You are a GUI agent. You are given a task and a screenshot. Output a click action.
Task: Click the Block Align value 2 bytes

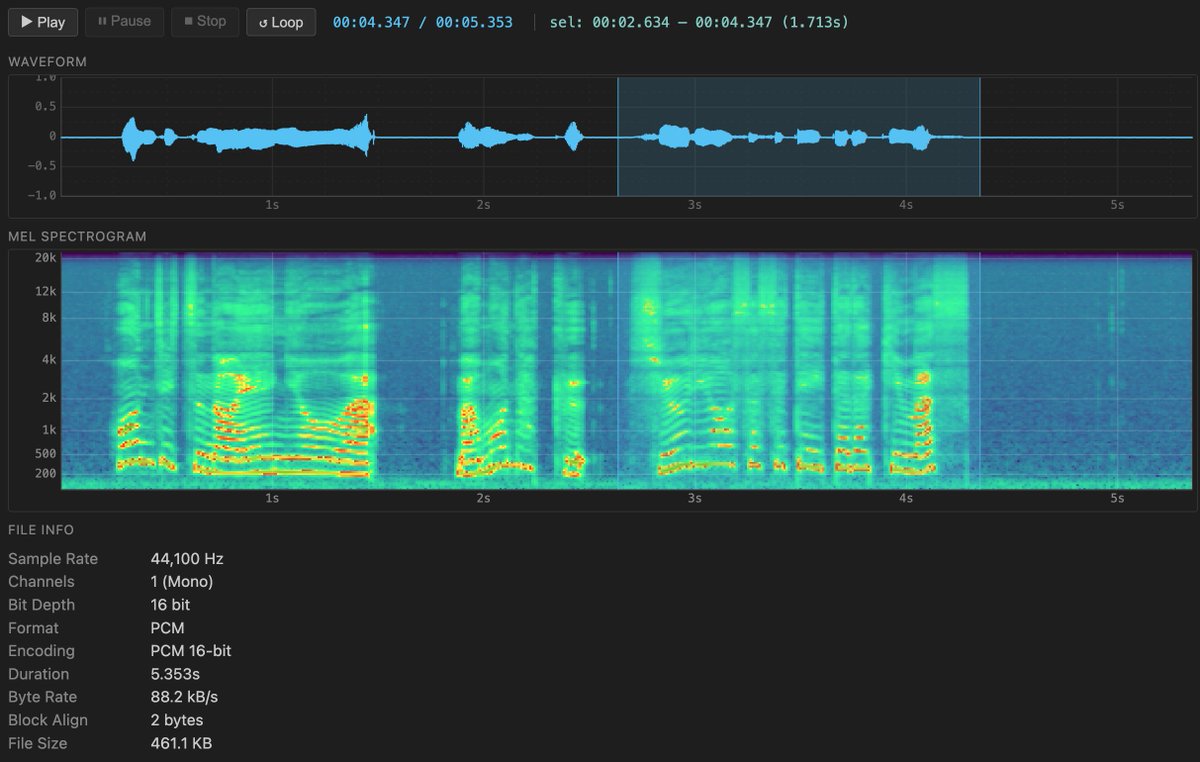coord(177,720)
